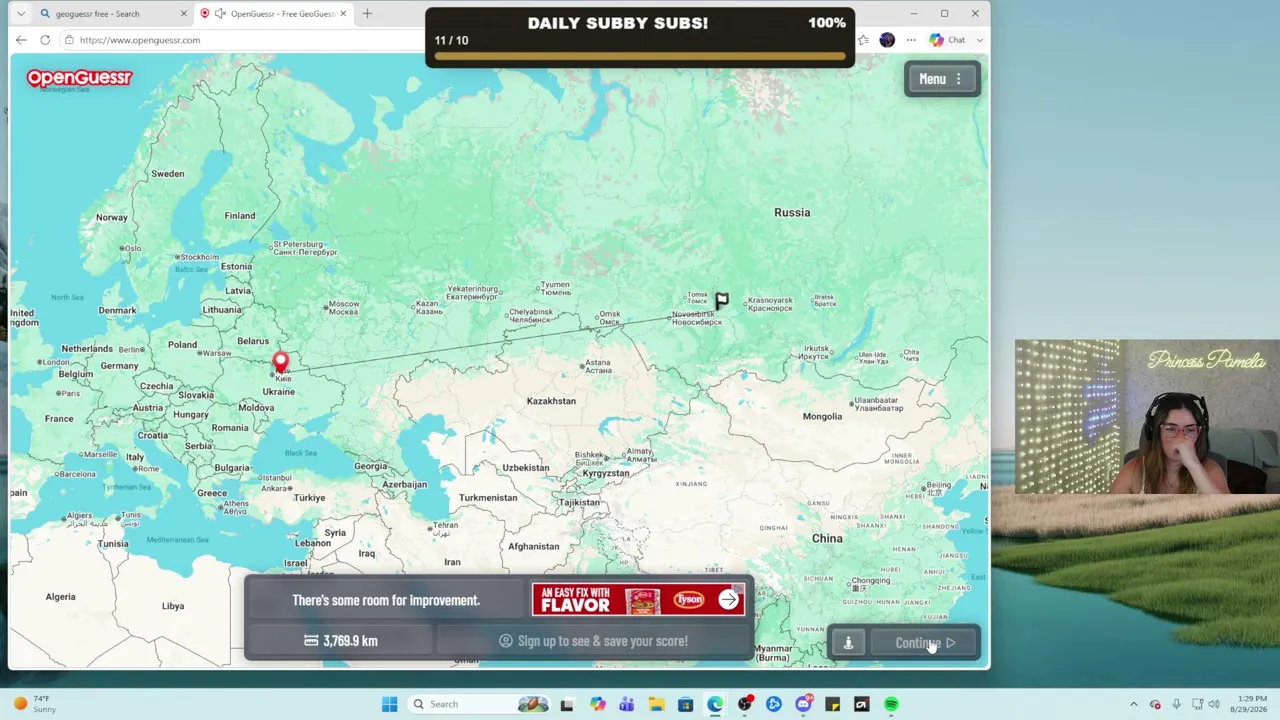Image resolution: width=1280 pixels, height=720 pixels.
Task: Open Sticky Notes from the taskbar
Action: tap(832, 704)
